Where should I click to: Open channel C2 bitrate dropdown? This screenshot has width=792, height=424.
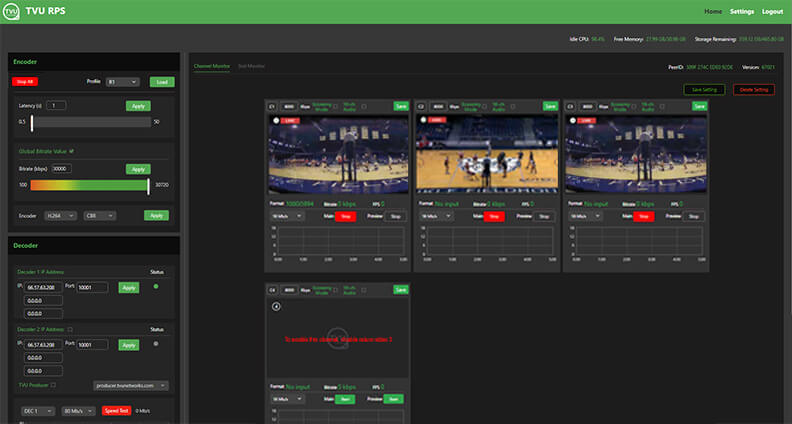click(436, 216)
